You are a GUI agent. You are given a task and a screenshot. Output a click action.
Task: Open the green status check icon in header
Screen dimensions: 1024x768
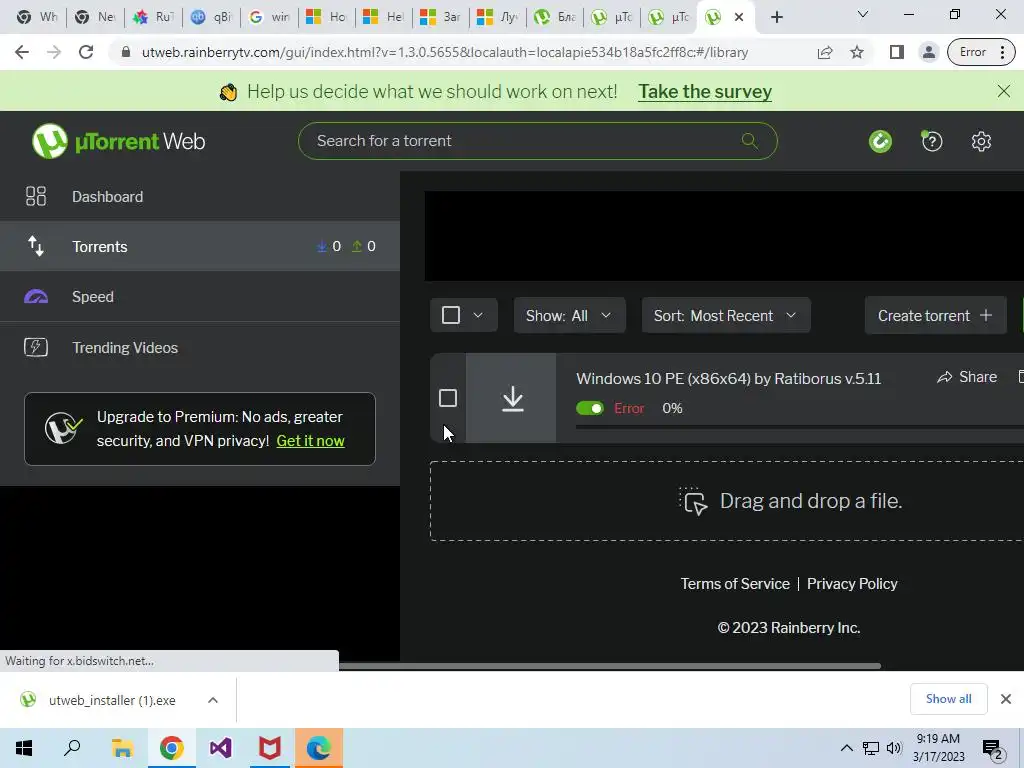(880, 141)
